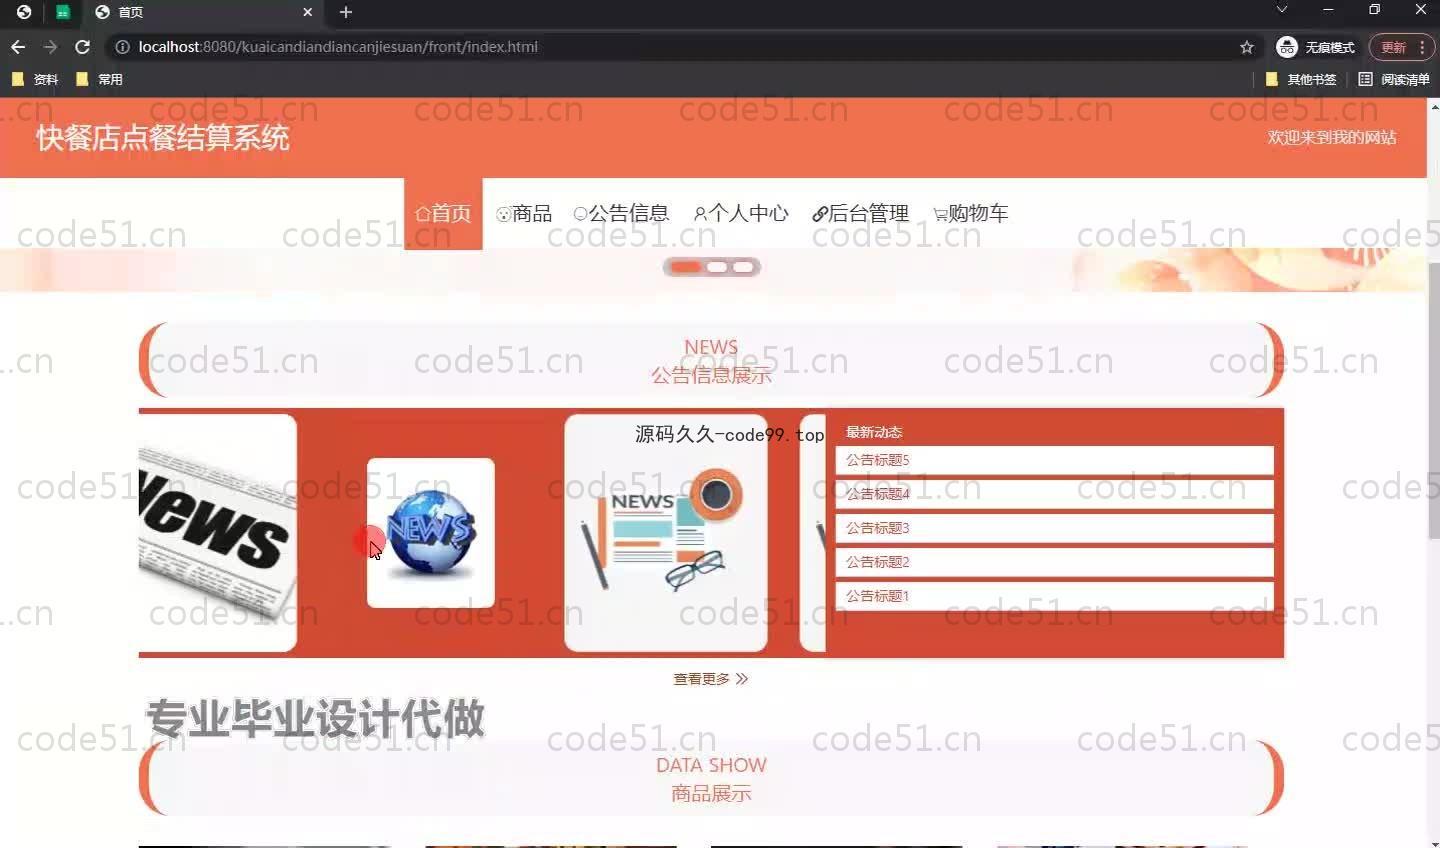Viewport: 1440px width, 848px height.
Task: Open announcement 公告标题4
Action: point(1054,494)
